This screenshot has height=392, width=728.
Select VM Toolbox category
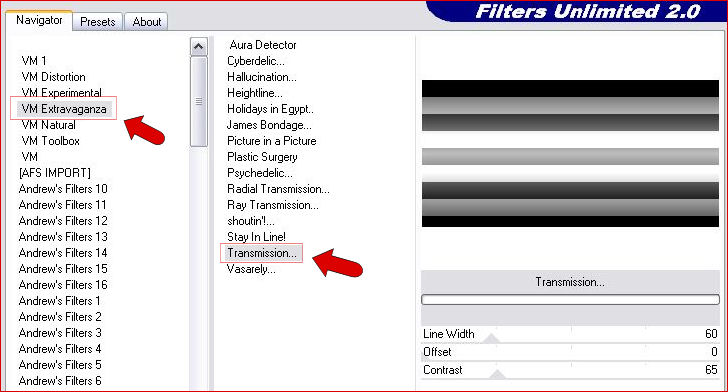(51, 141)
